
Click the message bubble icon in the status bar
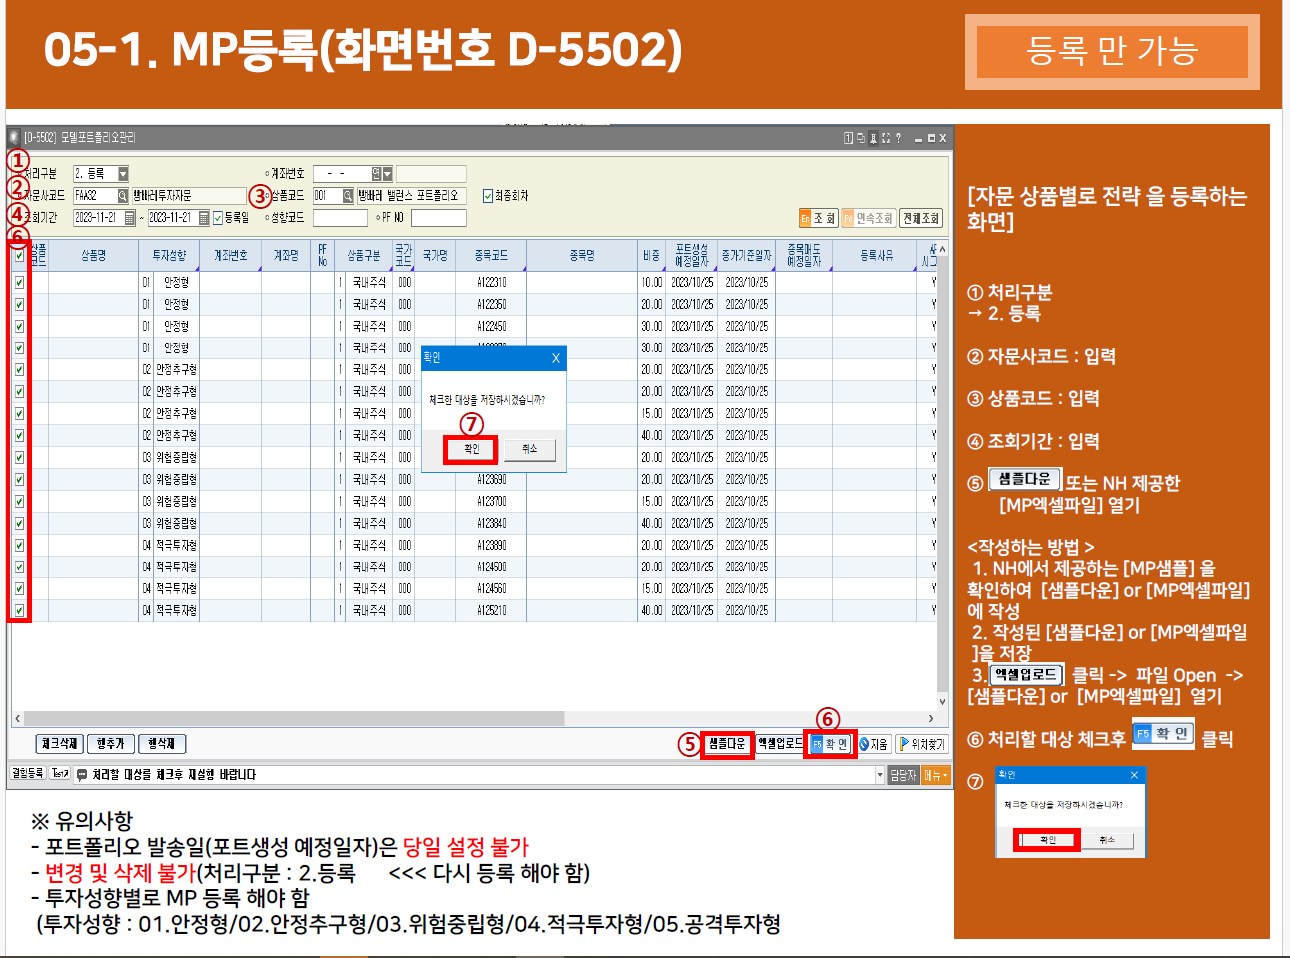point(82,775)
